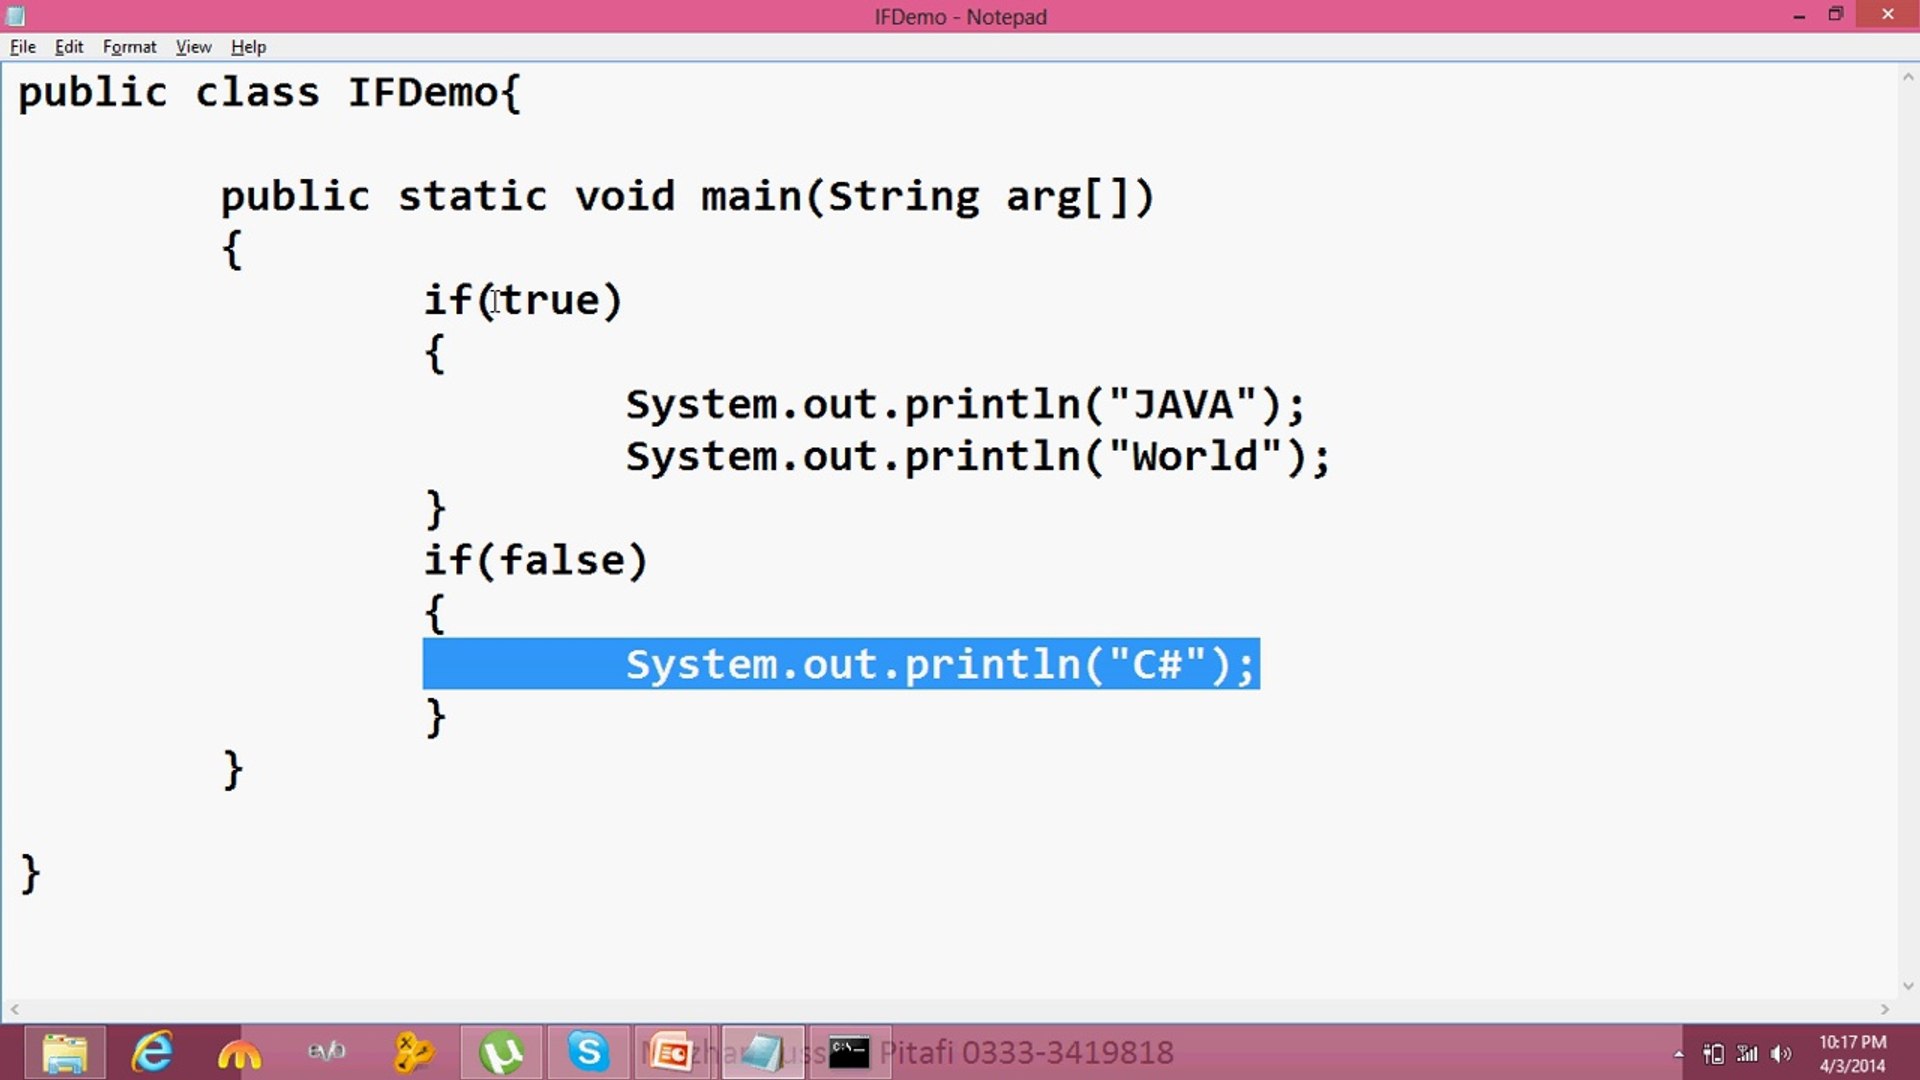
Task: Open Skype from the taskbar
Action: [589, 1053]
